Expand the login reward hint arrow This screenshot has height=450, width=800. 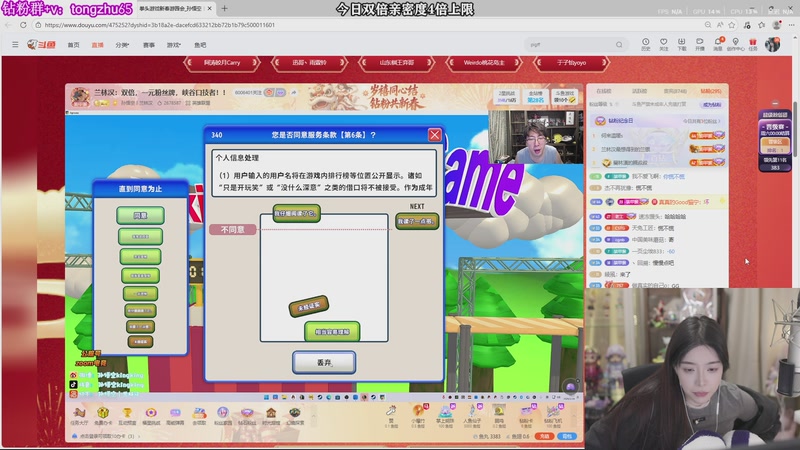[139, 436]
